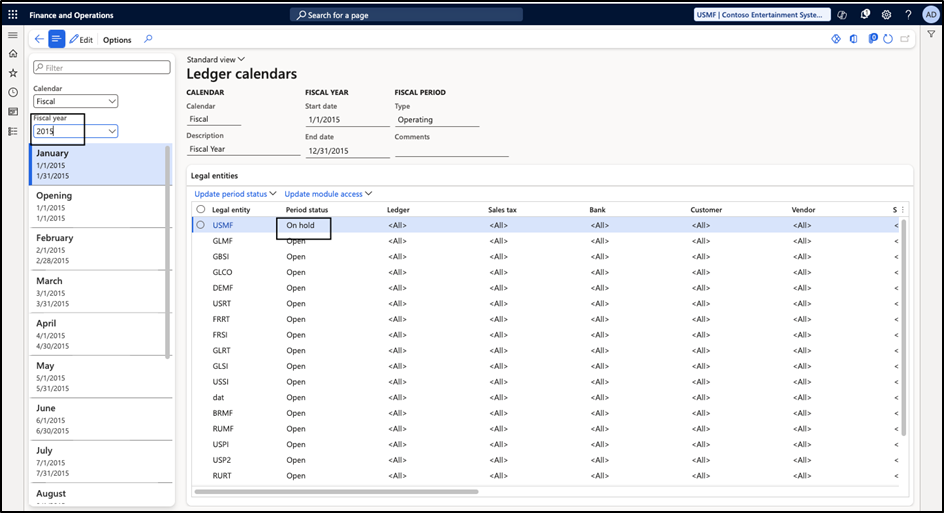The height and width of the screenshot is (513, 944).
Task: Expand the Calendar Fiscal dropdown
Action: [111, 101]
